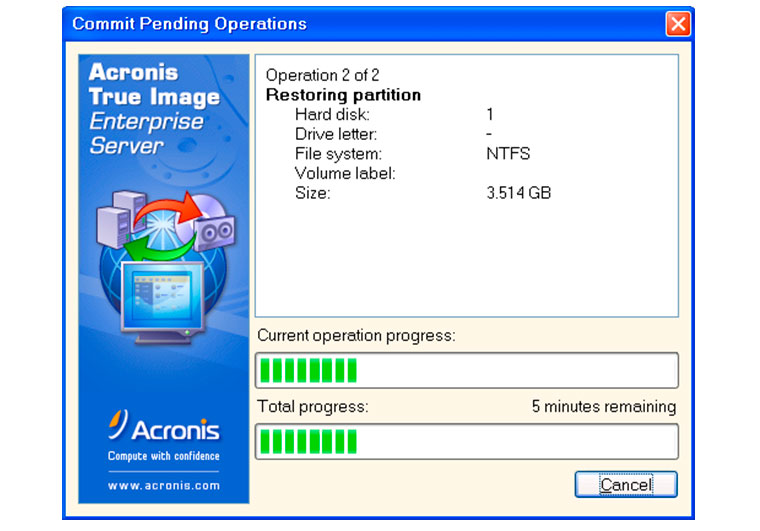Click the '5 minutes remaining' text
This screenshot has width=760, height=531.
[x=604, y=406]
